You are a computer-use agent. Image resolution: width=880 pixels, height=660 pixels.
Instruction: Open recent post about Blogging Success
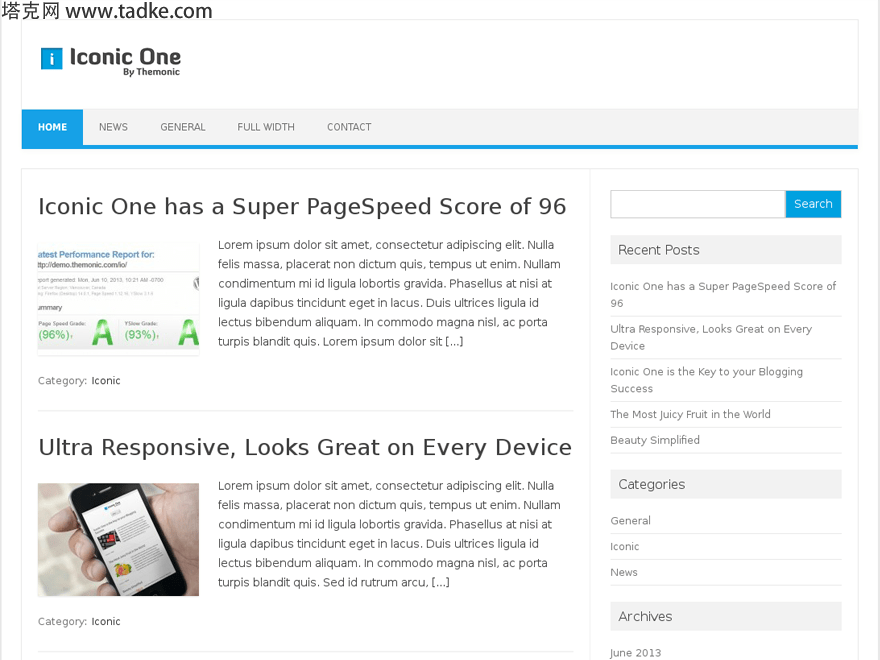[706, 380]
